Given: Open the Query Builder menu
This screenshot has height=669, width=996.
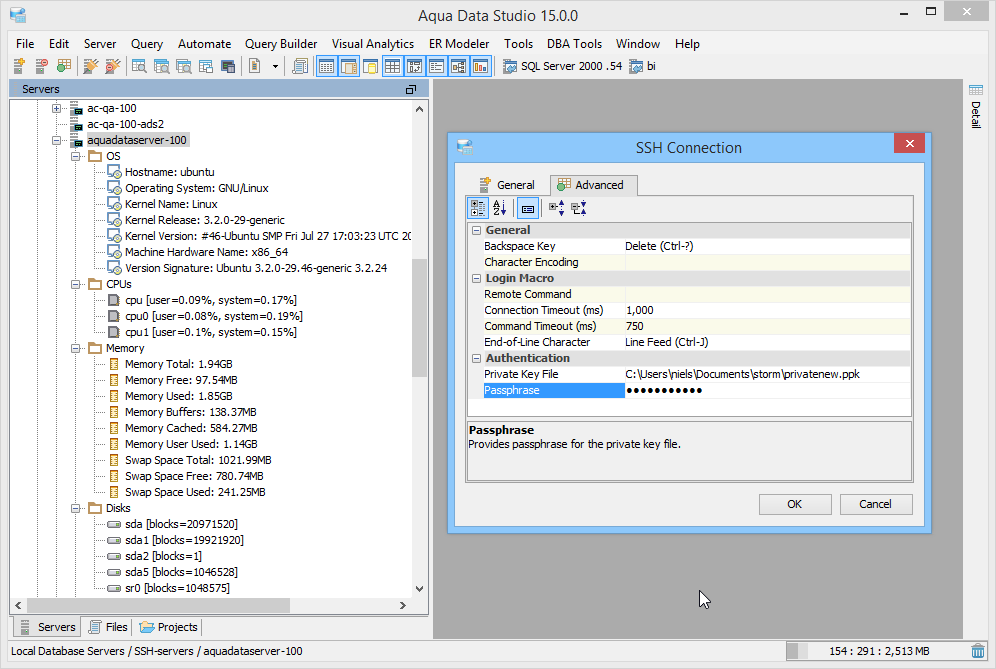Looking at the screenshot, I should (x=281, y=44).
